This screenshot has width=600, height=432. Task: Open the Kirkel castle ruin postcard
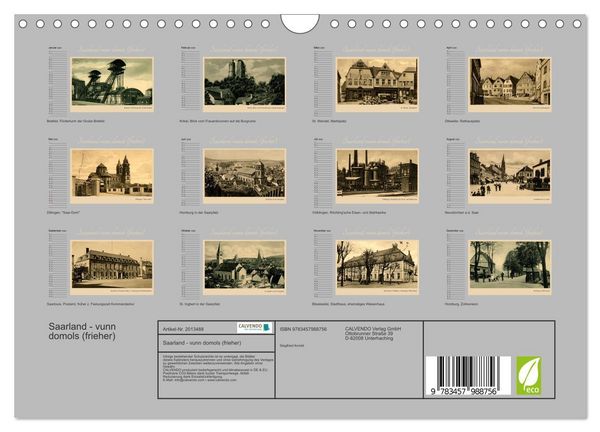tap(245, 84)
